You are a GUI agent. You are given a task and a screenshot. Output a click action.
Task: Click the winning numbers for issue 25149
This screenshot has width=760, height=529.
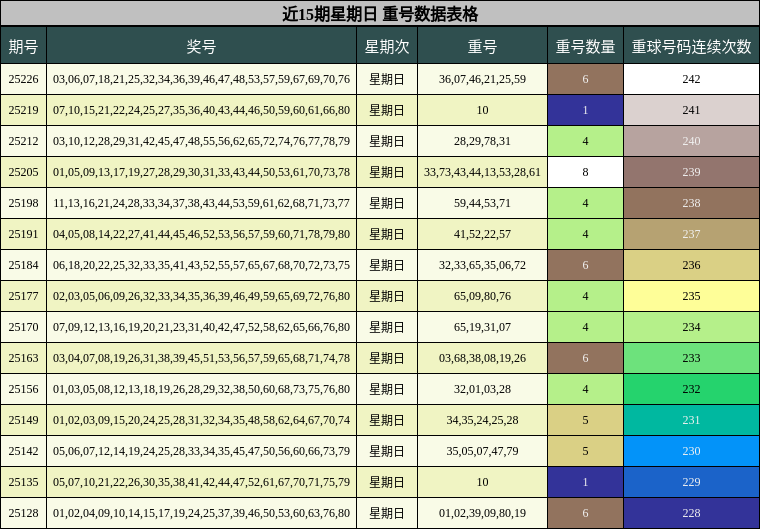[202, 420]
